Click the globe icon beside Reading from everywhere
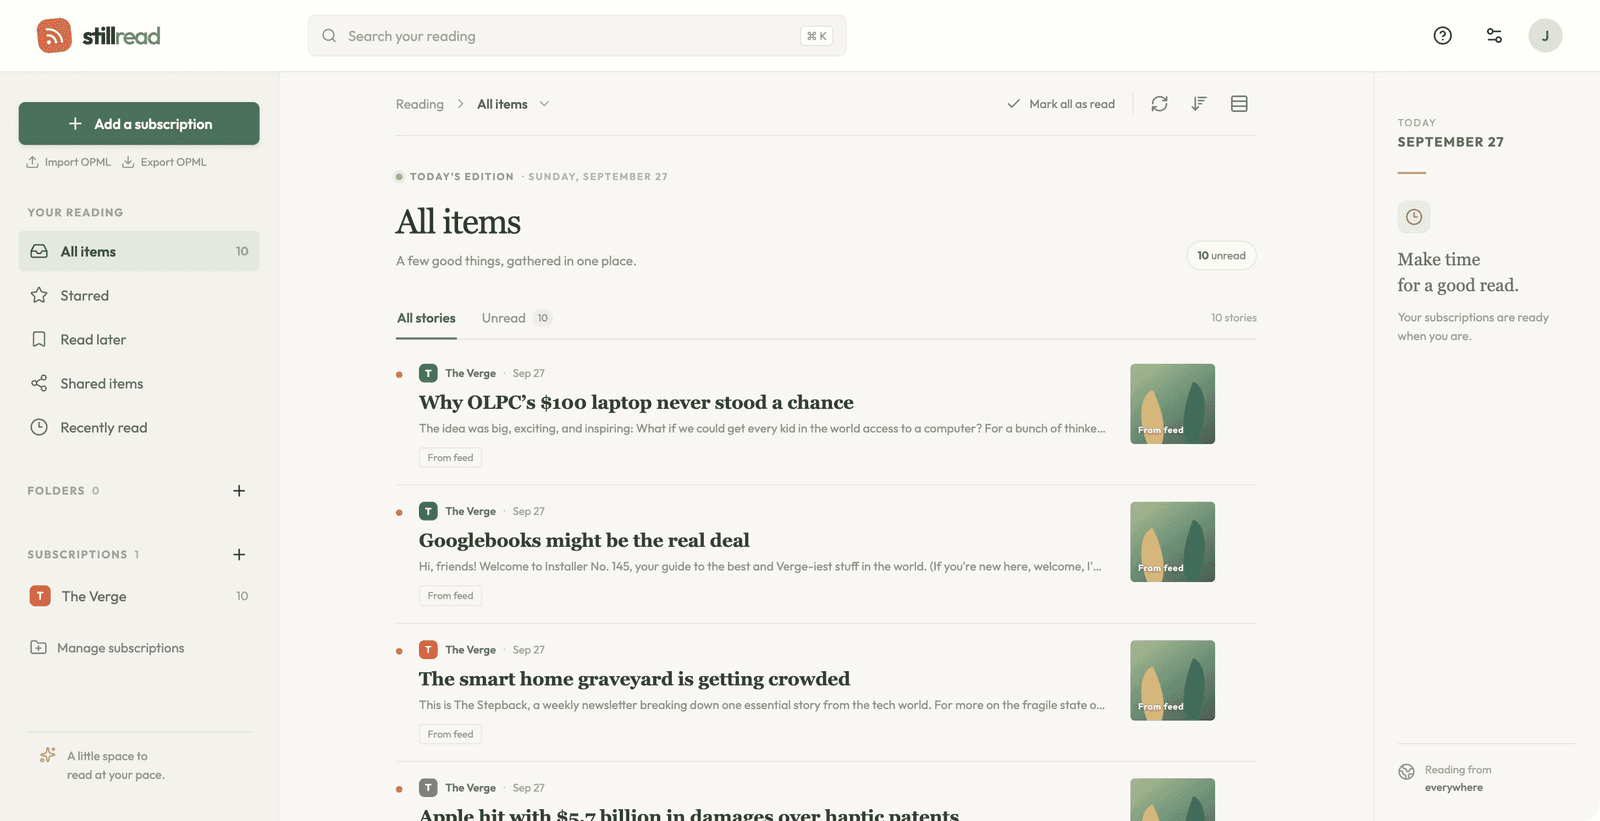The image size is (1600, 821). 1407,772
